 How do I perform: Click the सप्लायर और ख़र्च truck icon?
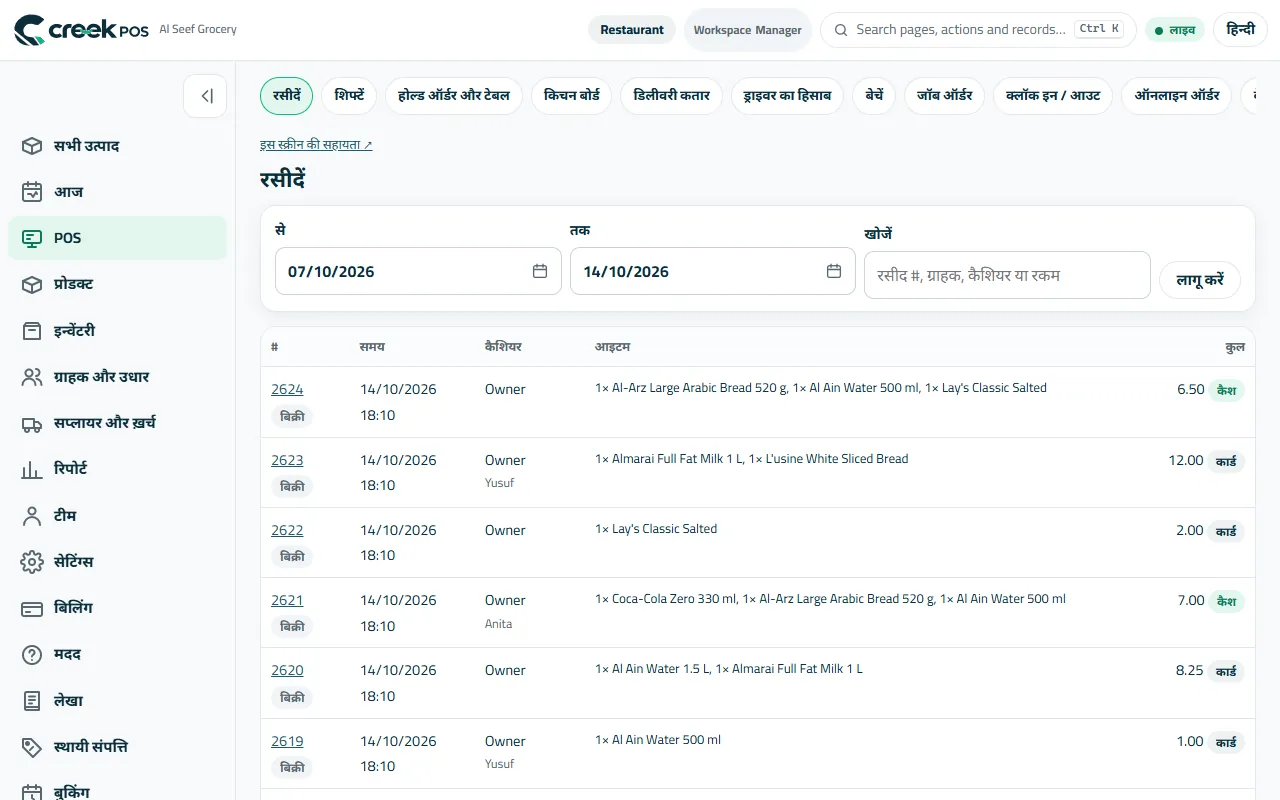click(x=32, y=423)
